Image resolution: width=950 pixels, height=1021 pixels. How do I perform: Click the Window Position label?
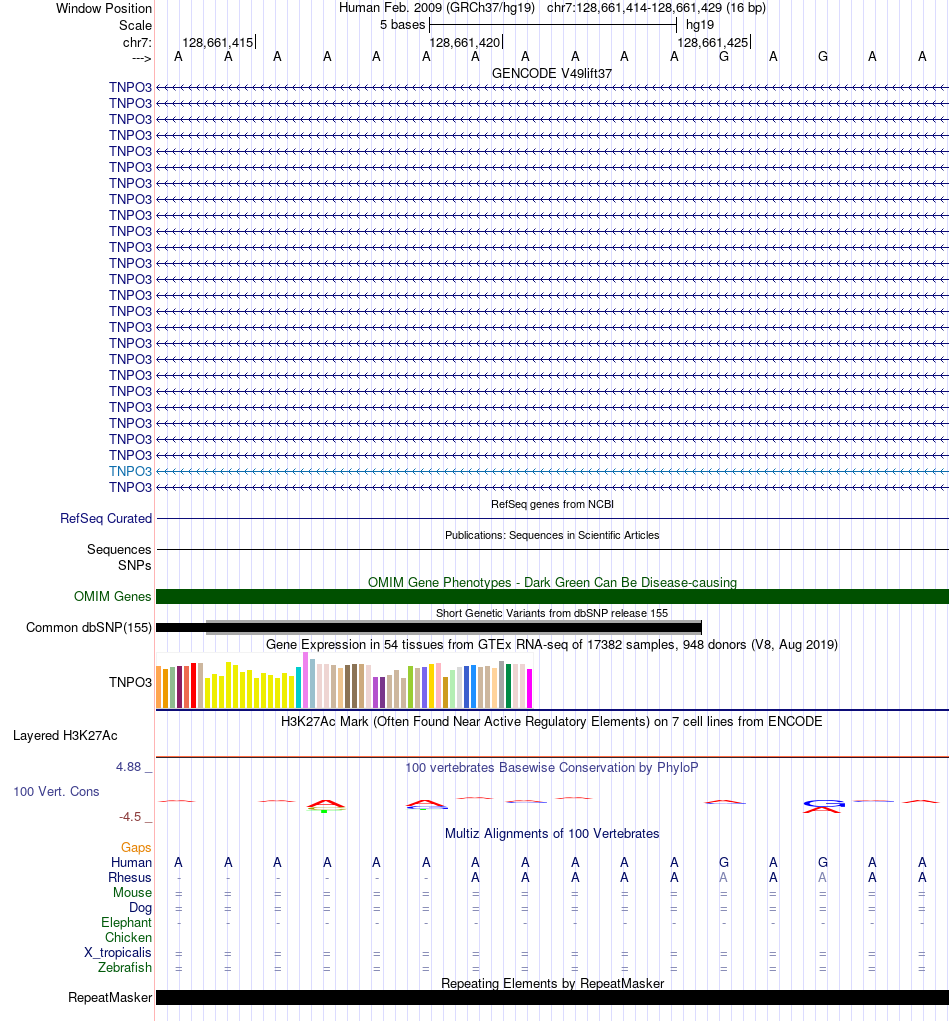[x=104, y=8]
